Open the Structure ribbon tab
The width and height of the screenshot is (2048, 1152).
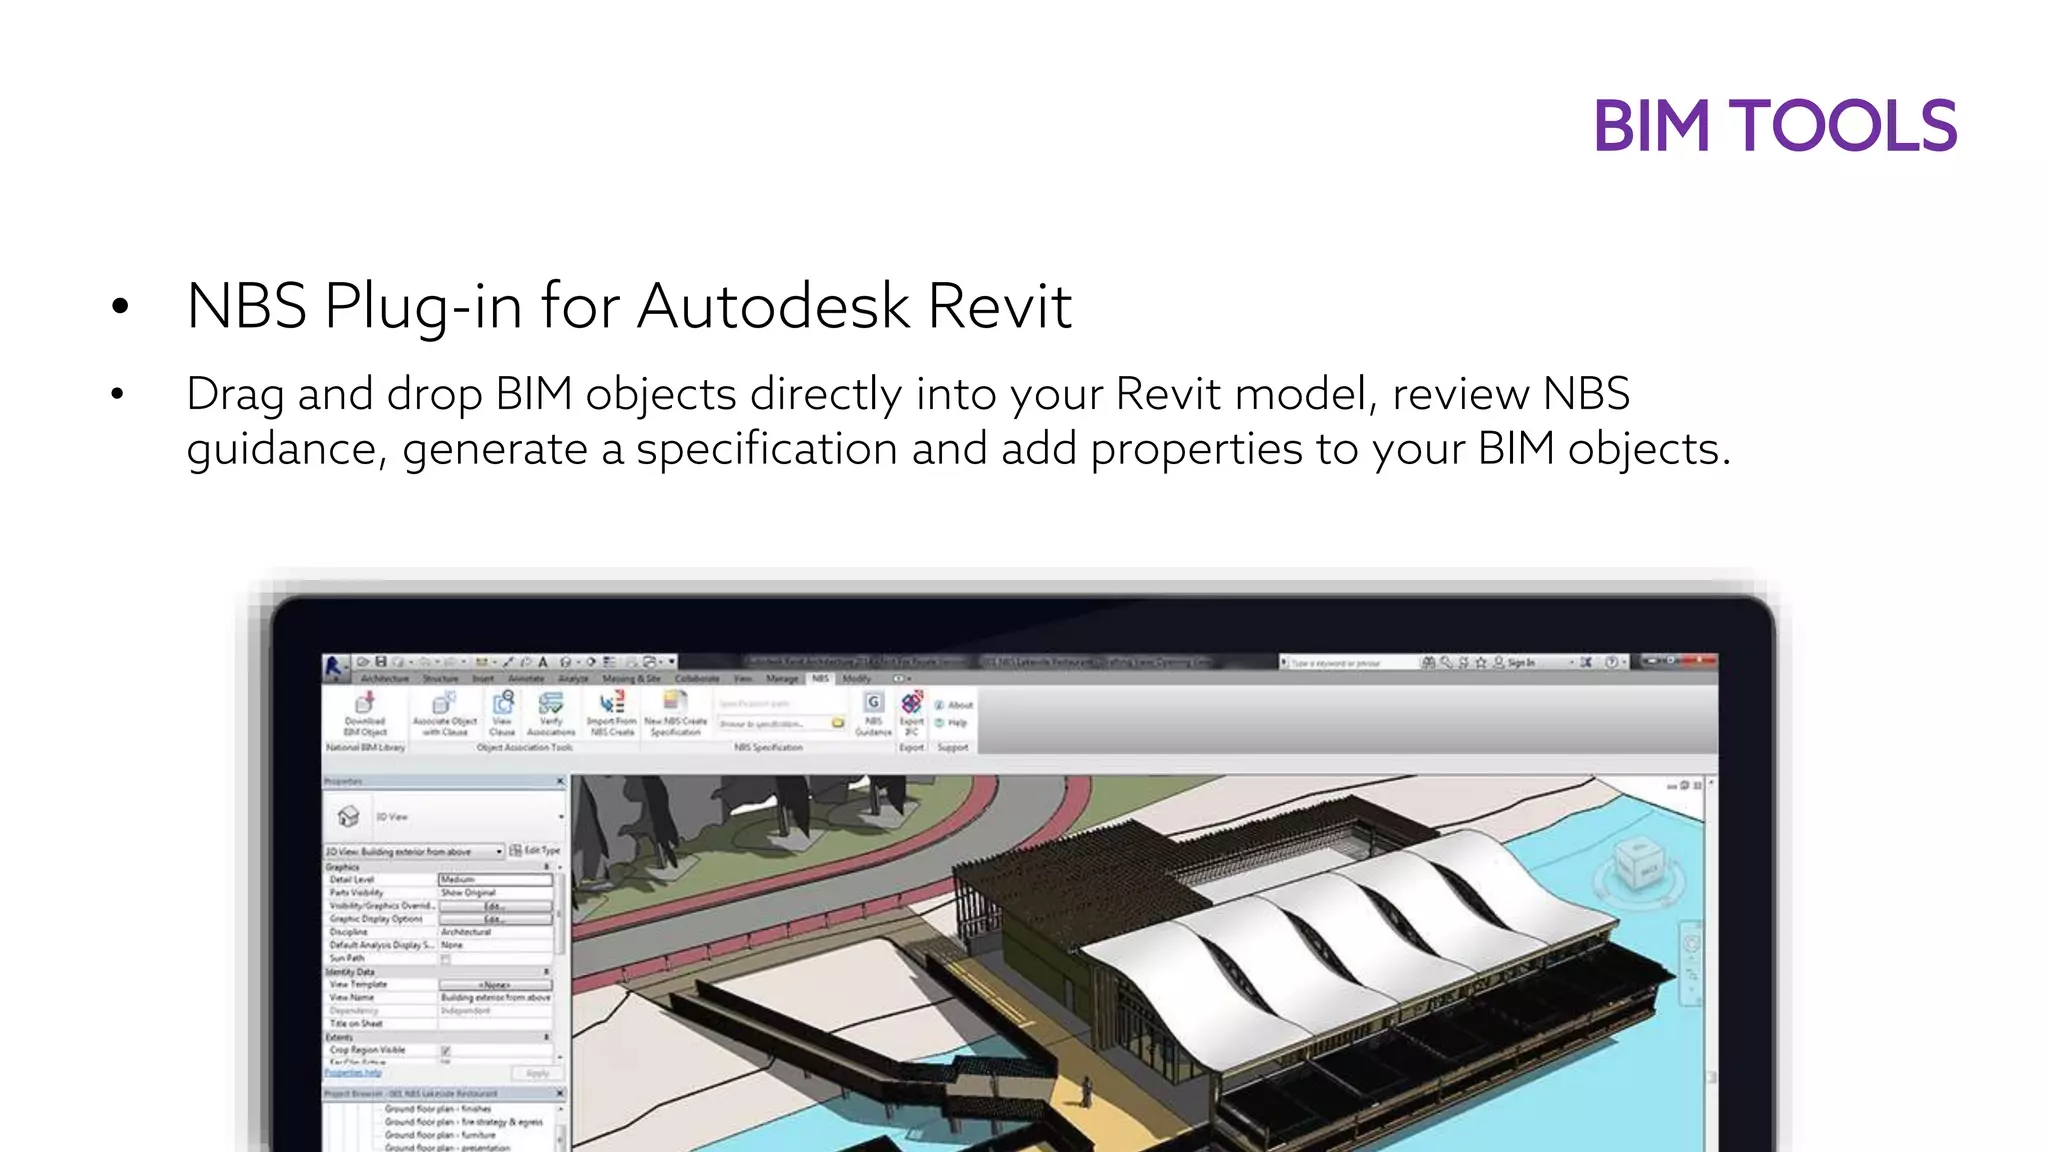[440, 679]
